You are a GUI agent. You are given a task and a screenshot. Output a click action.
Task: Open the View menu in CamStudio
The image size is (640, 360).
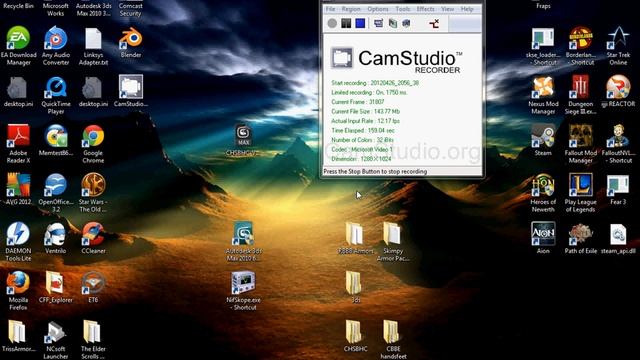tap(447, 9)
